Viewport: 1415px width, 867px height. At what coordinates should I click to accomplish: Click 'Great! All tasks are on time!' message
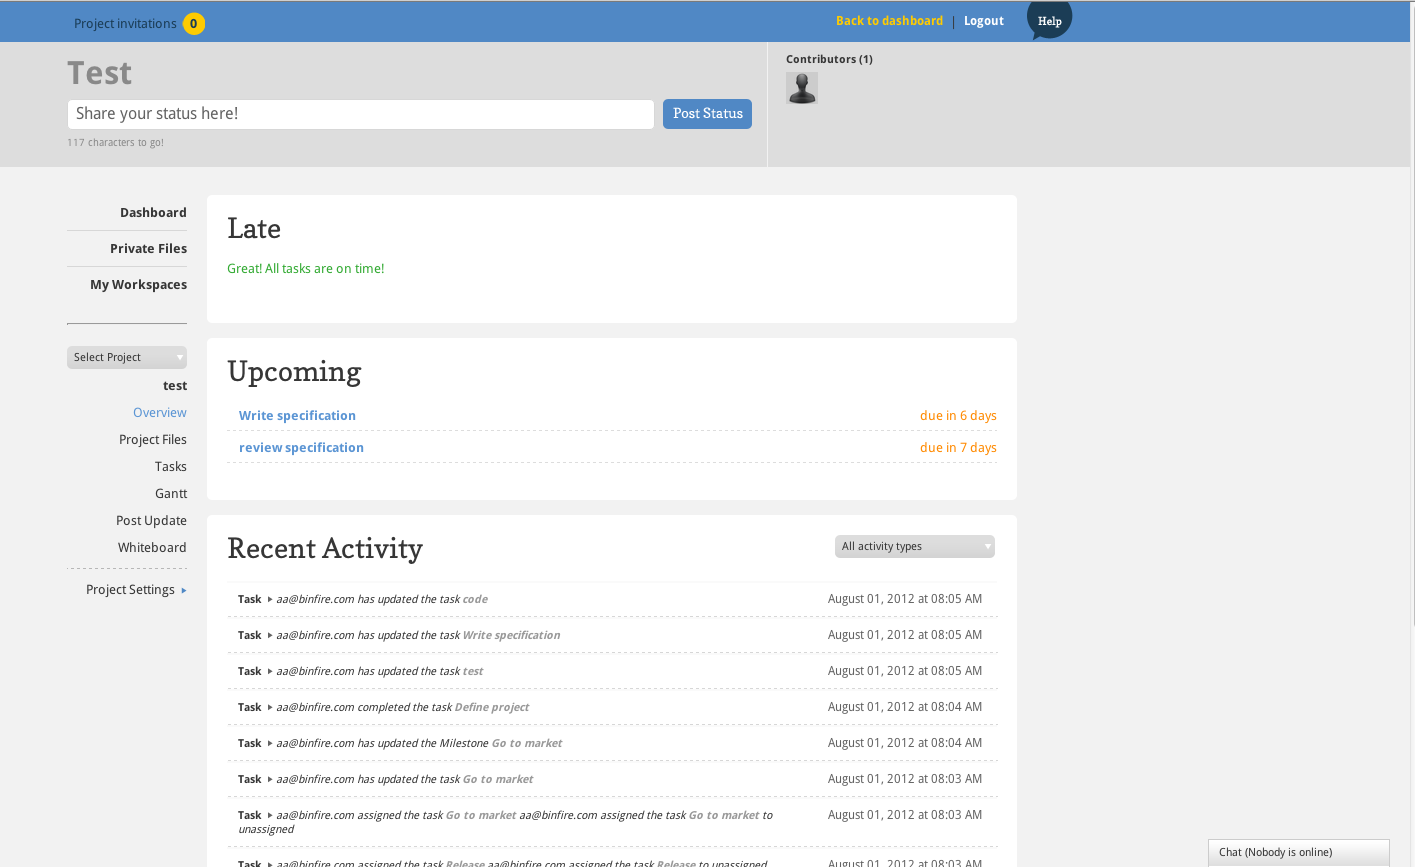pyautogui.click(x=306, y=268)
